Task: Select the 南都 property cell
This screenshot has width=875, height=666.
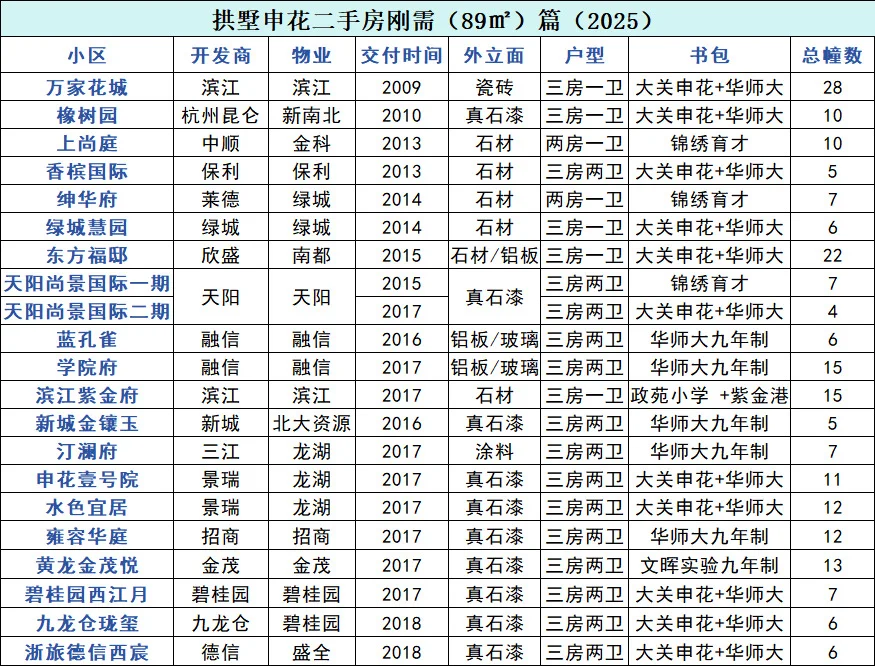Action: 311,255
